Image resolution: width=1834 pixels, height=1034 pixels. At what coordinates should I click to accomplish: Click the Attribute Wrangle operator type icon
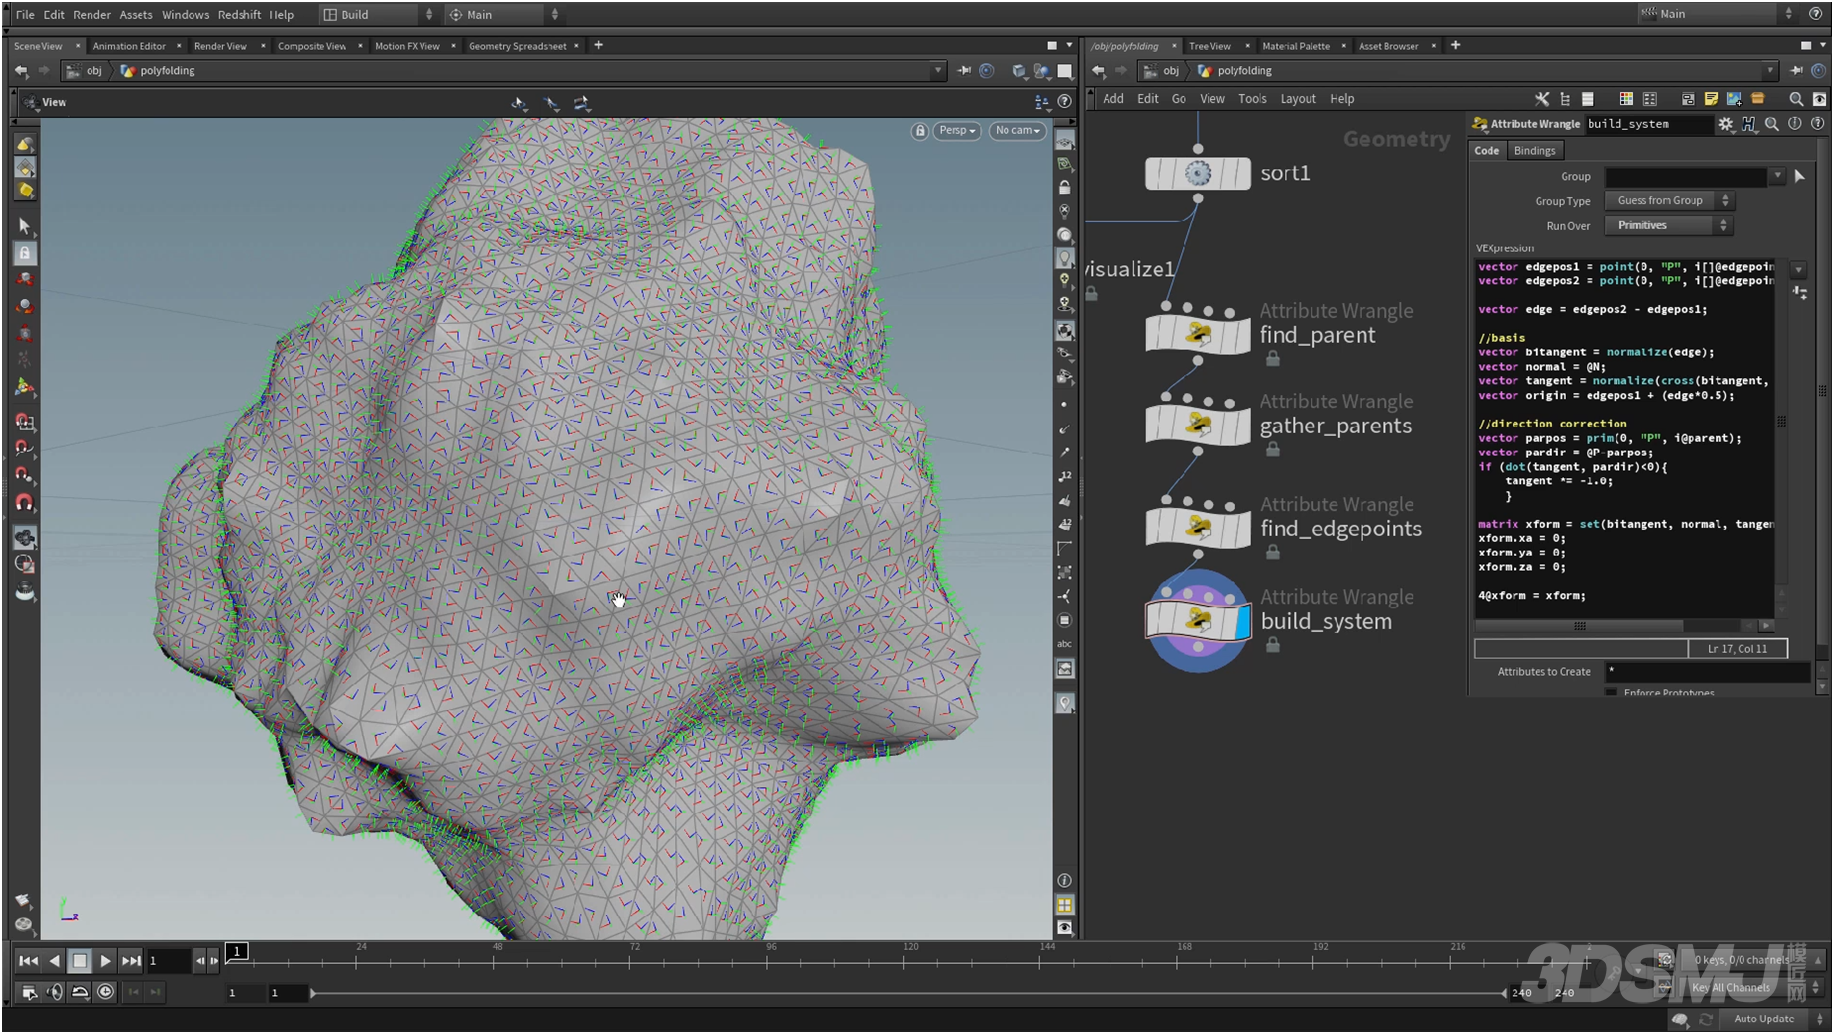point(1480,124)
